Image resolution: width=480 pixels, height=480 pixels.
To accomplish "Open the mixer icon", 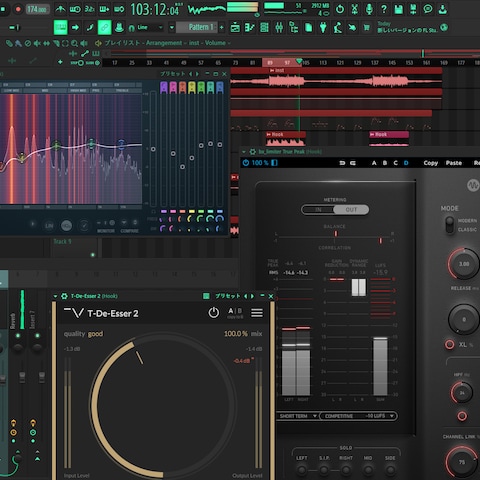I will tap(279, 27).
